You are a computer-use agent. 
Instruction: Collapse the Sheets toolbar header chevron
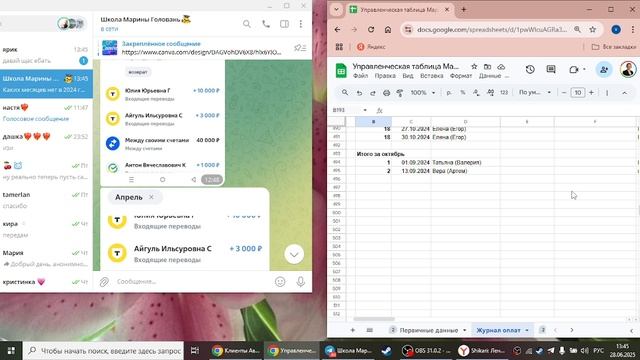tap(624, 93)
